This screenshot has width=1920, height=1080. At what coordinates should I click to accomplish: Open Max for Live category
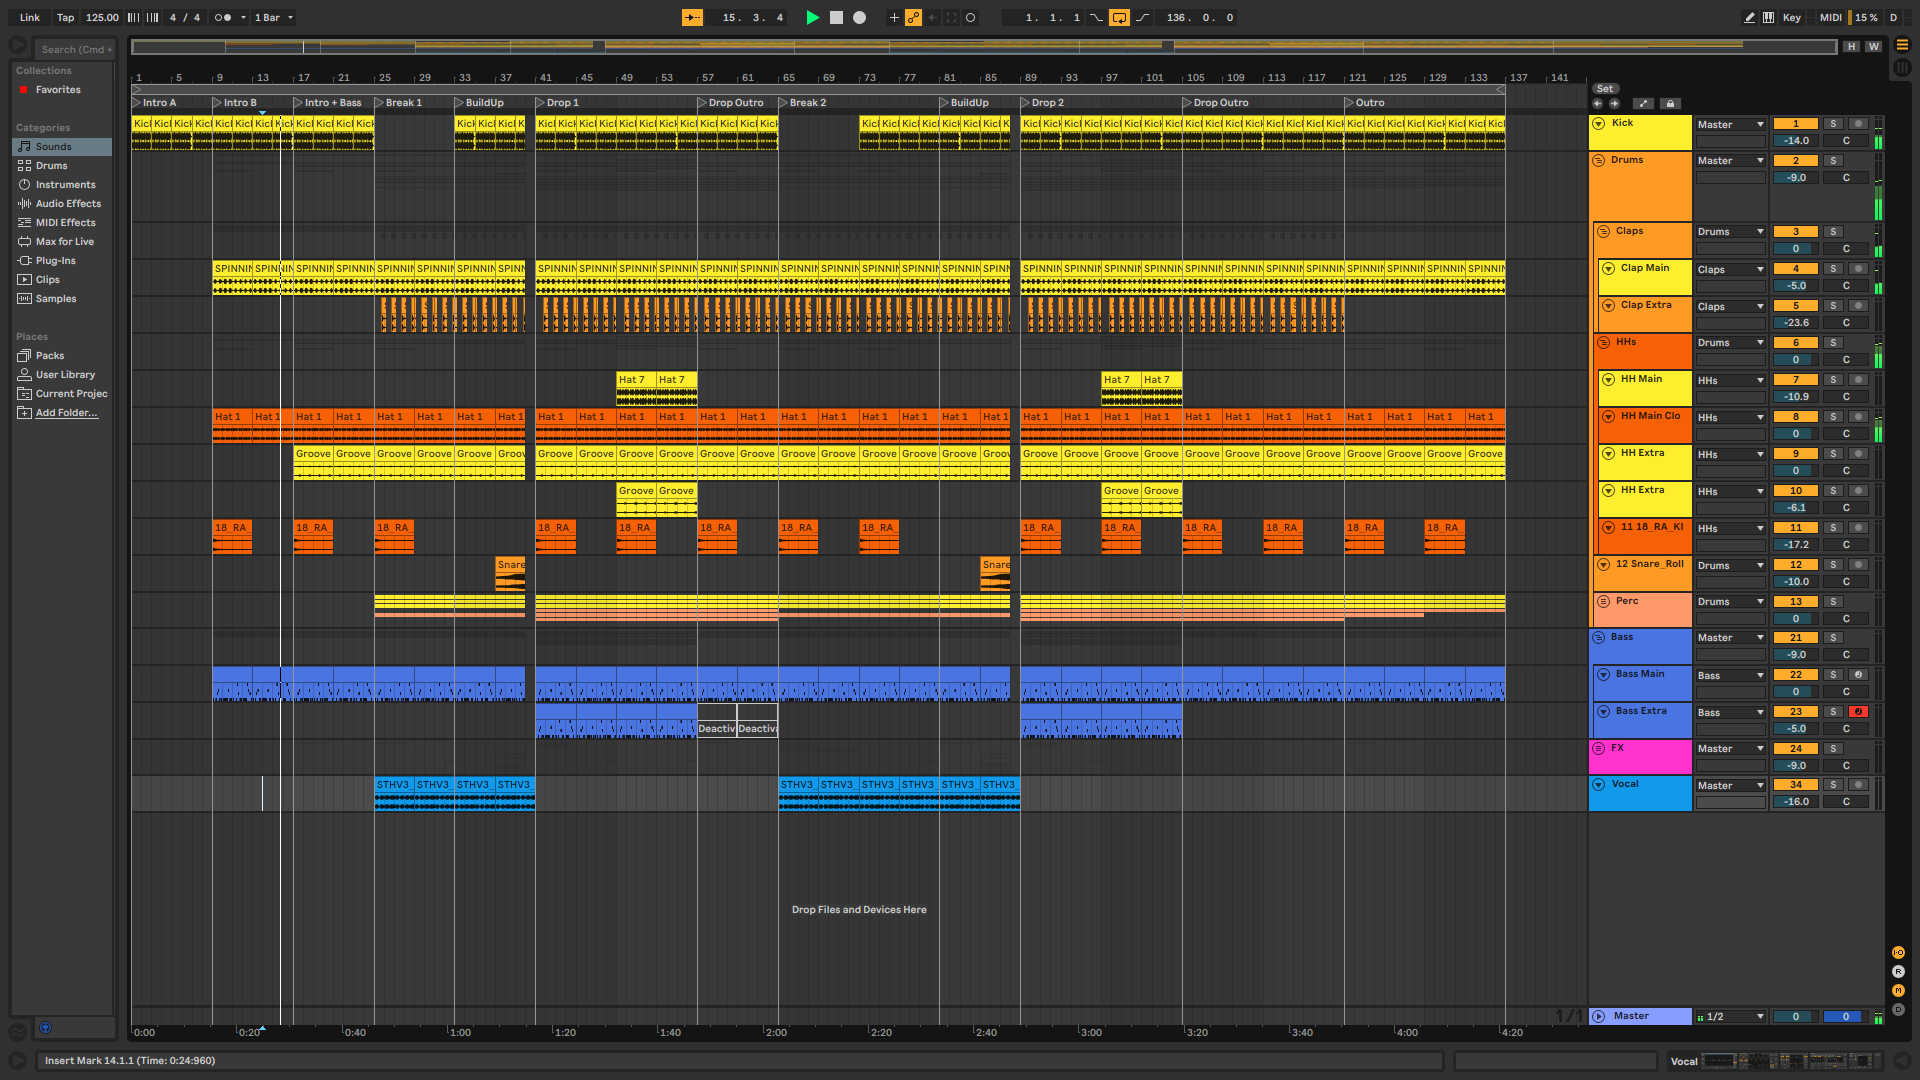62,241
